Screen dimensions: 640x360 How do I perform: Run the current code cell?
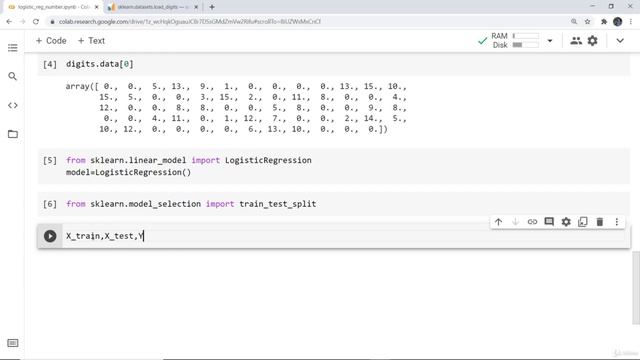click(50, 236)
